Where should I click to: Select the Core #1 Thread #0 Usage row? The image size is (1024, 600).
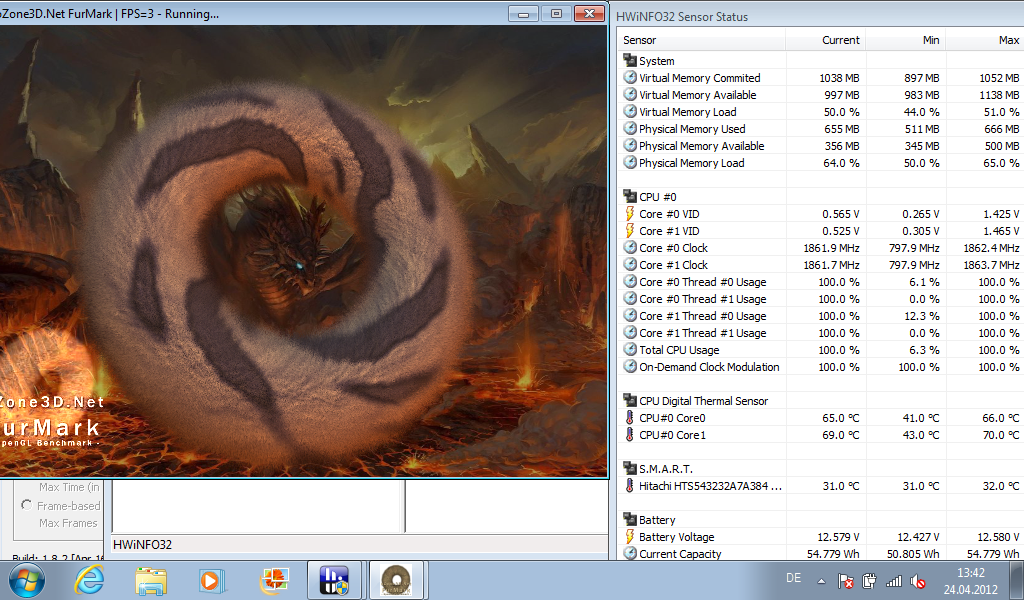(821, 315)
